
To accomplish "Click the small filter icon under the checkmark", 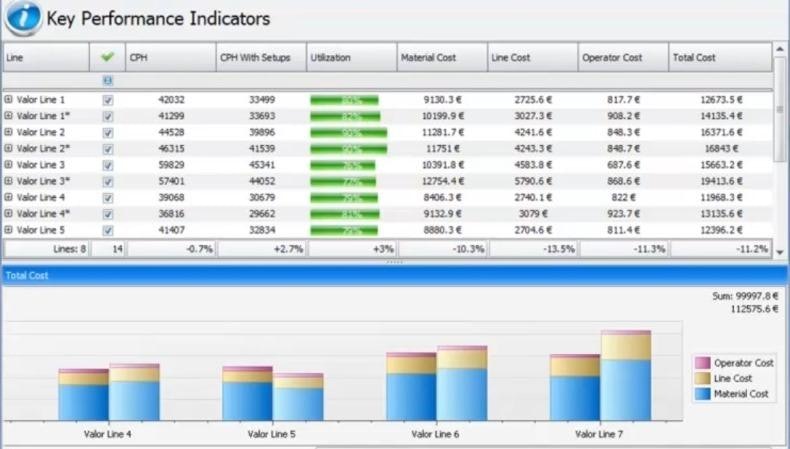I will [x=107, y=80].
